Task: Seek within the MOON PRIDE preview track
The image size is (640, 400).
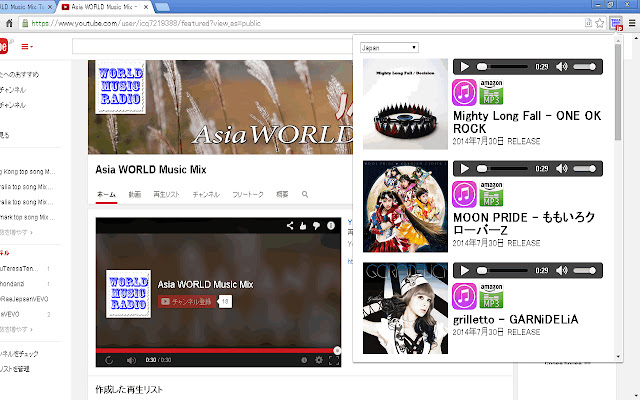Action: pos(502,168)
